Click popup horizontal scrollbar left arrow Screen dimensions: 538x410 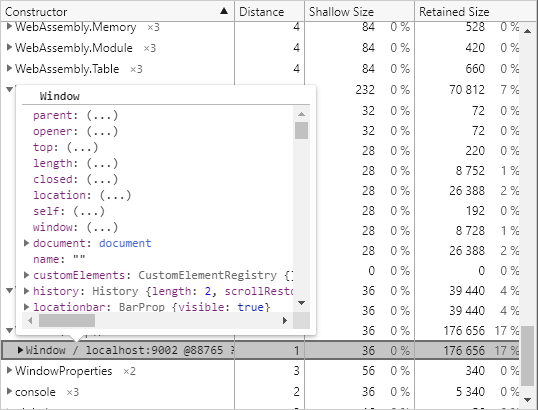30,320
